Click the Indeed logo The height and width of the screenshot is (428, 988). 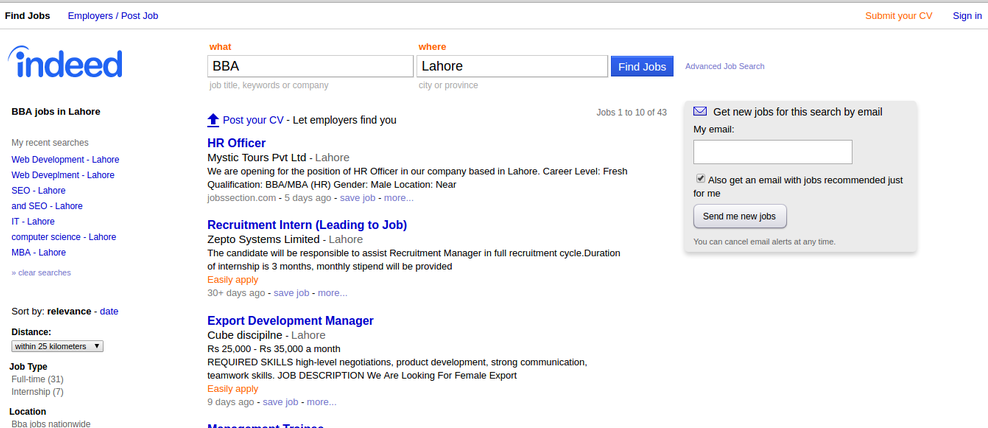65,63
